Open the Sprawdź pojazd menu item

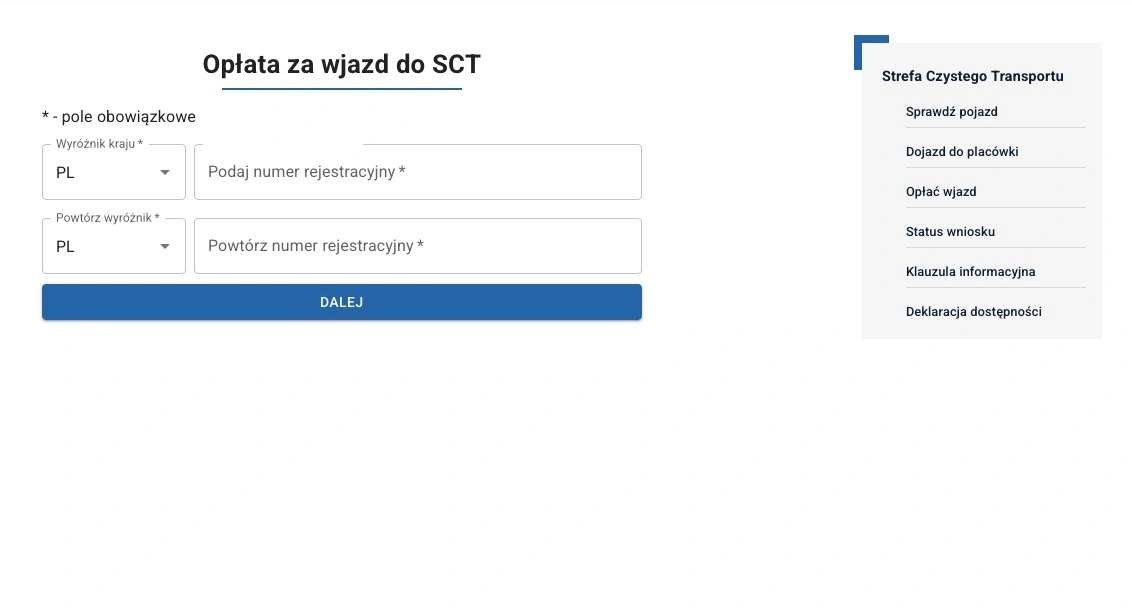pyautogui.click(x=952, y=112)
